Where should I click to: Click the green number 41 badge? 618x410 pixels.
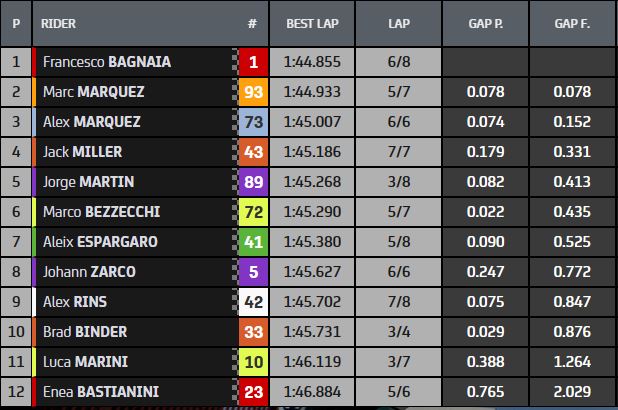coord(254,242)
